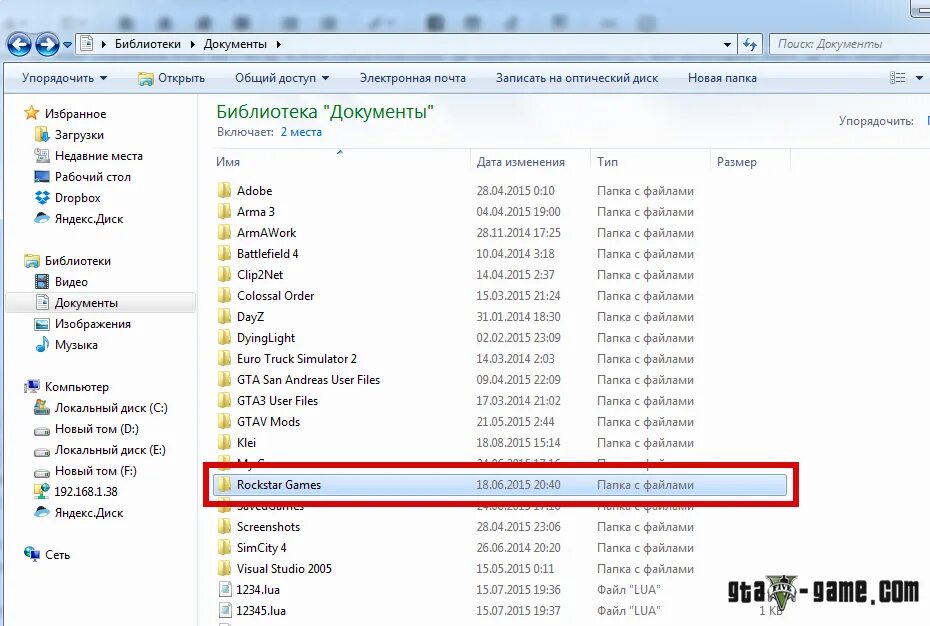Select the Rockstar Games folder

pyautogui.click(x=499, y=485)
